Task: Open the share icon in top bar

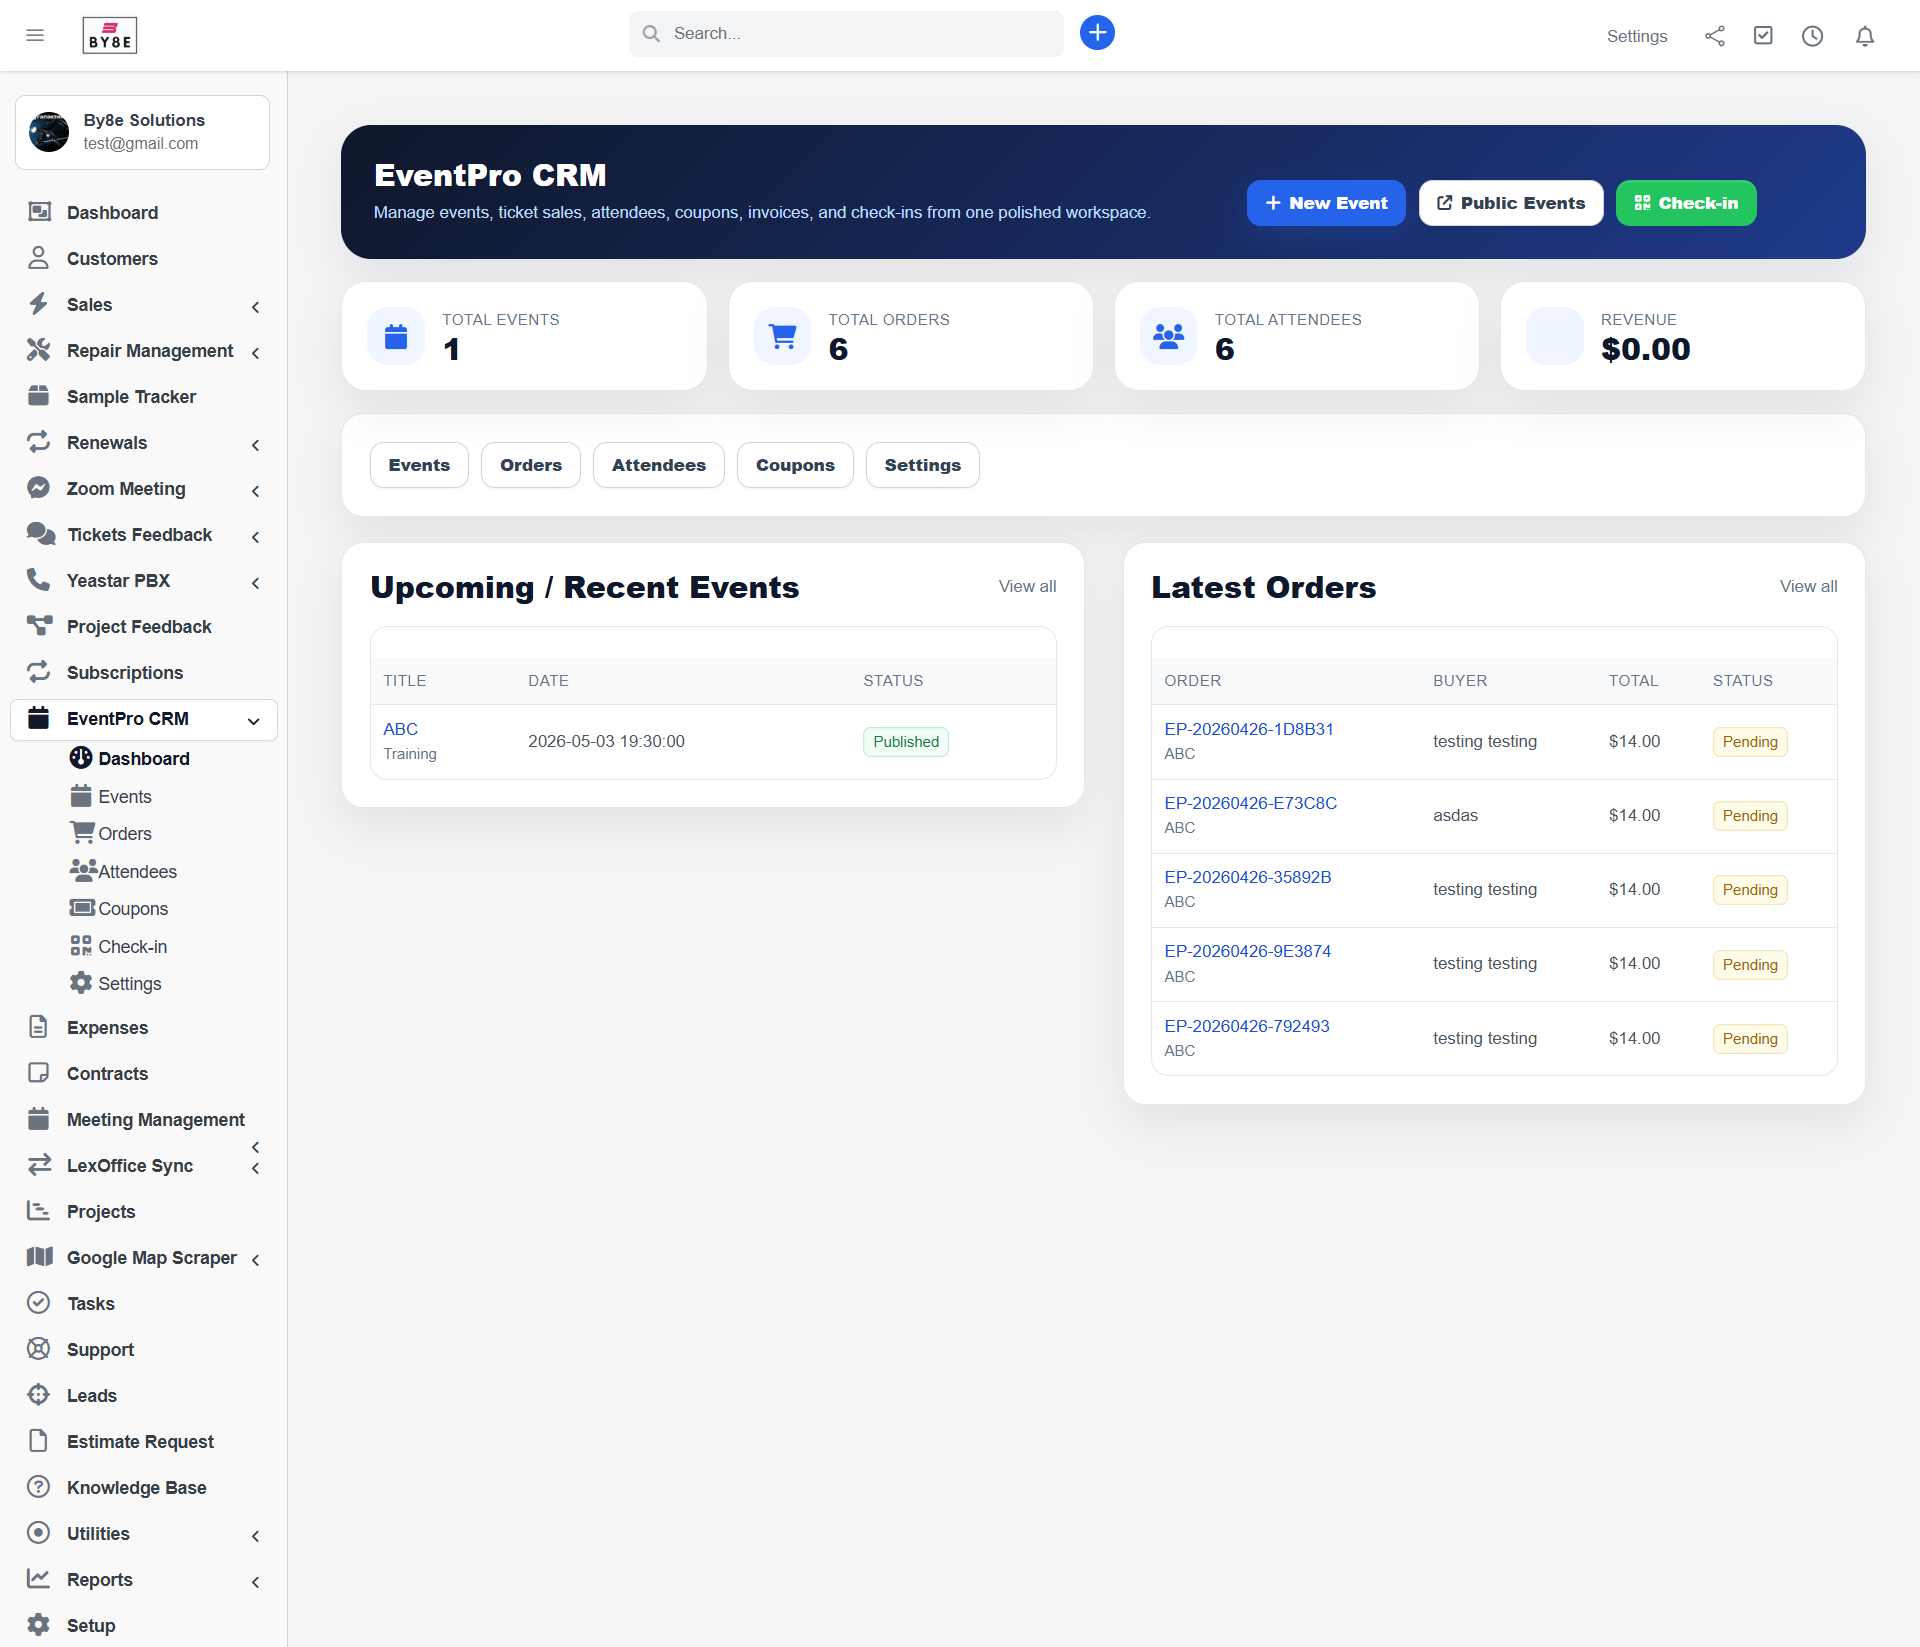Action: pyautogui.click(x=1714, y=35)
